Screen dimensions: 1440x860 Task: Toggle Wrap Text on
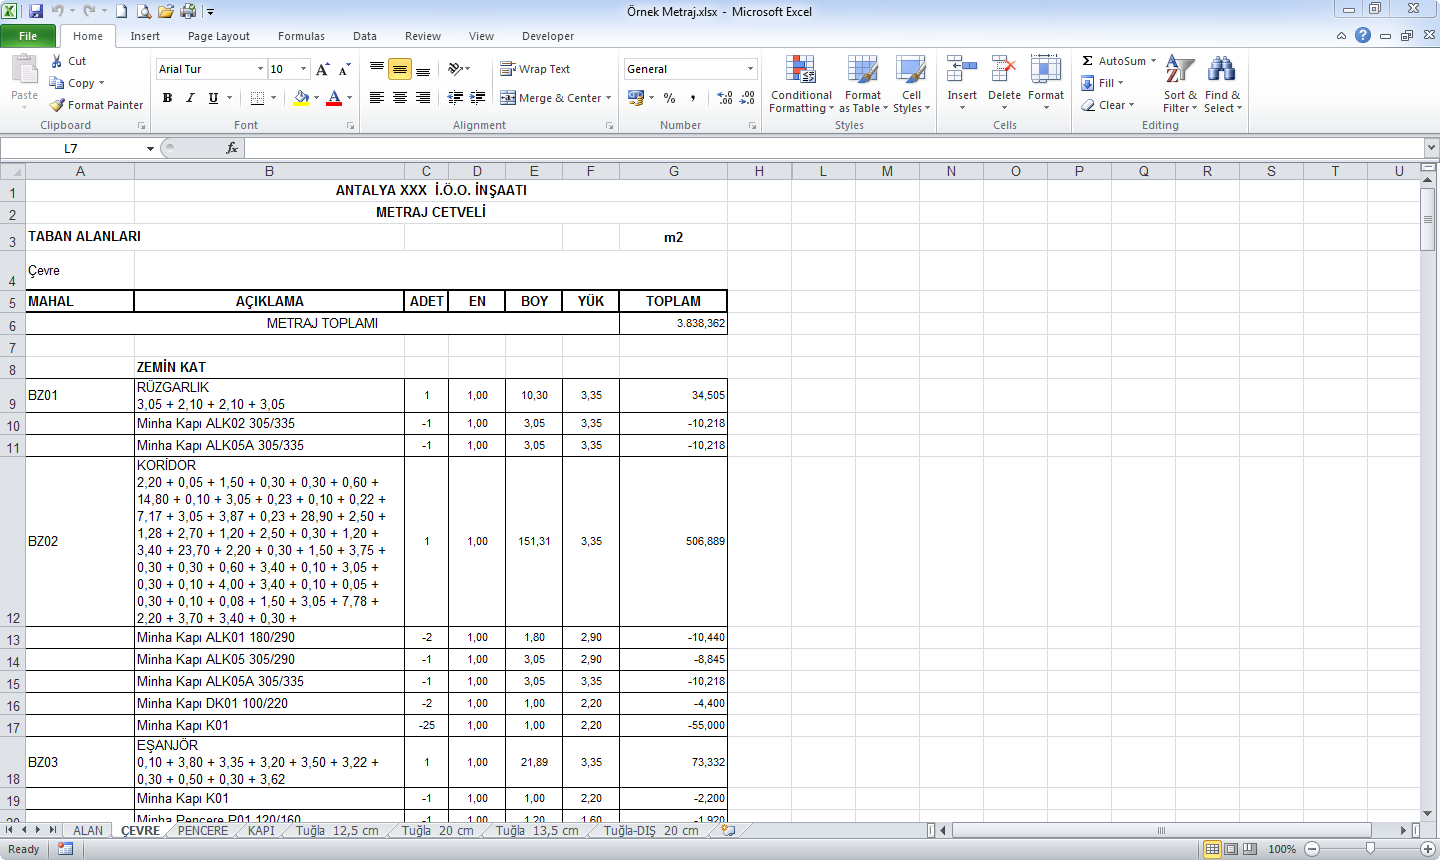tap(535, 69)
